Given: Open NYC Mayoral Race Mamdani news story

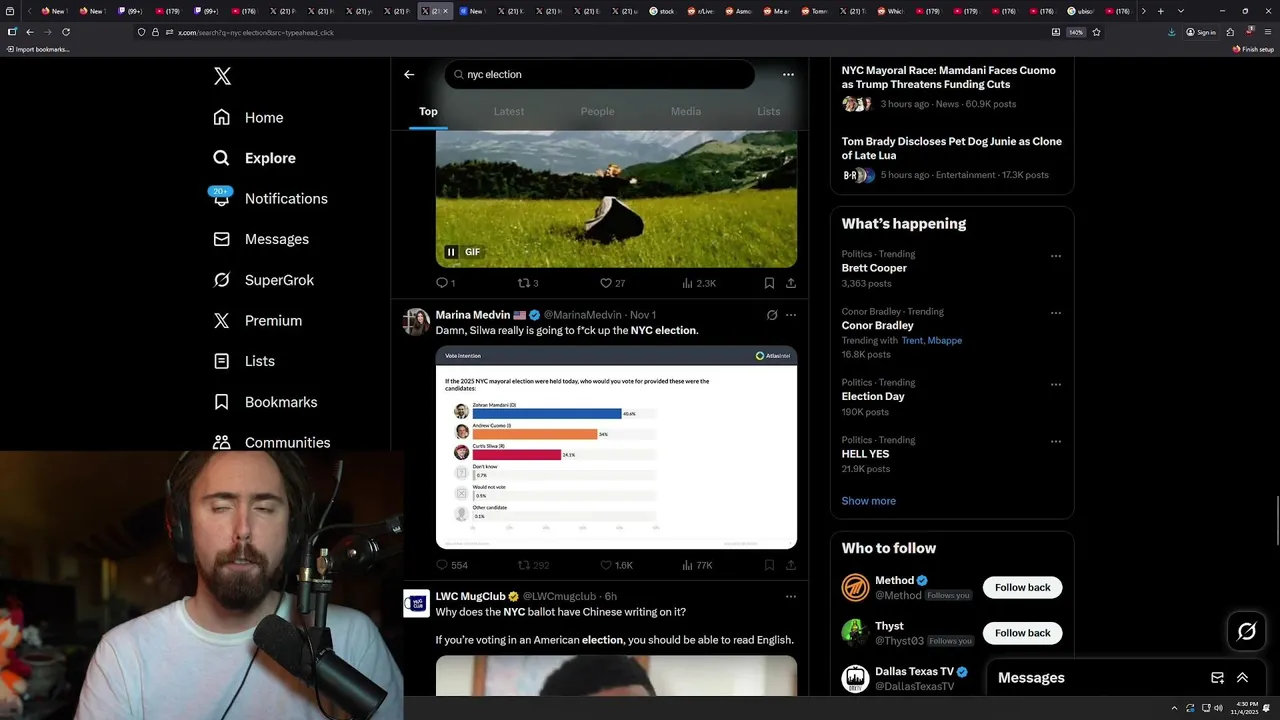Looking at the screenshot, I should pos(952,87).
